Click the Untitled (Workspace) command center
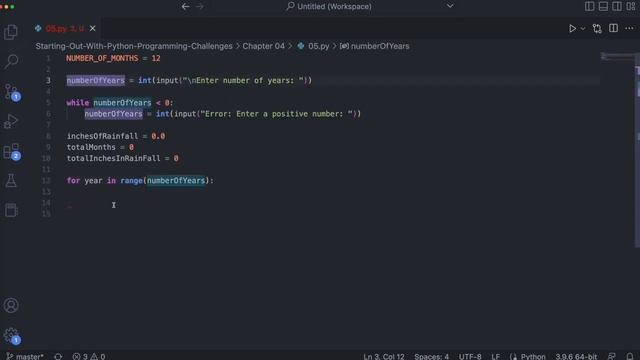The image size is (640, 360). coord(329,7)
